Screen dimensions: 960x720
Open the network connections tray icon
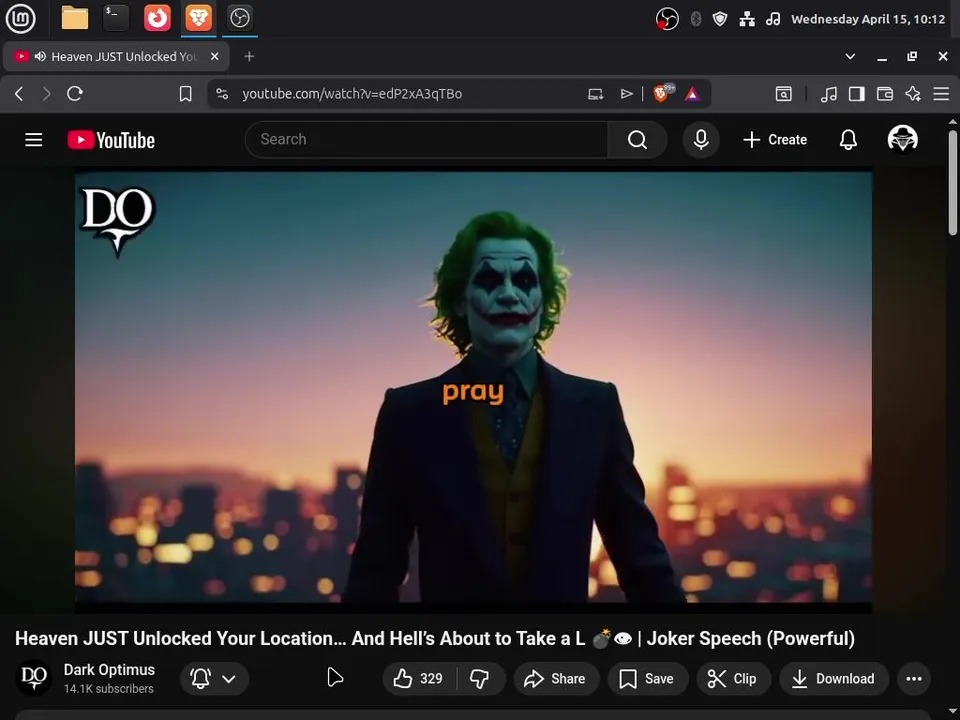coord(747,19)
